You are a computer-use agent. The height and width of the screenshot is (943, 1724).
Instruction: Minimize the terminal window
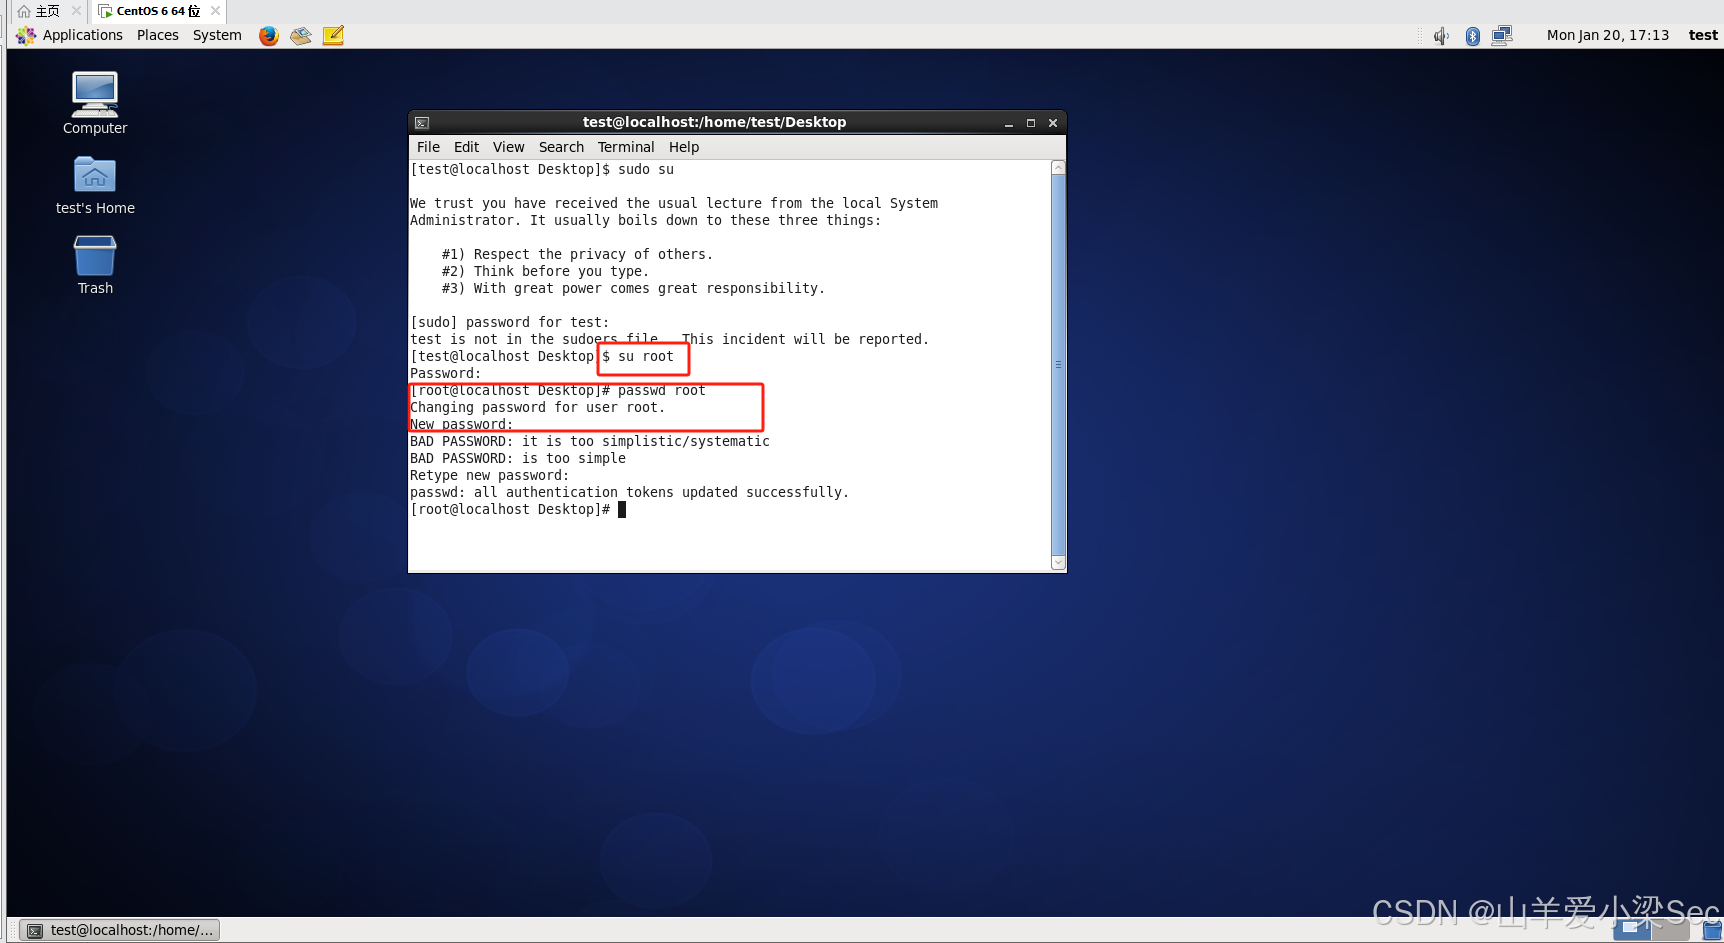pyautogui.click(x=1009, y=123)
